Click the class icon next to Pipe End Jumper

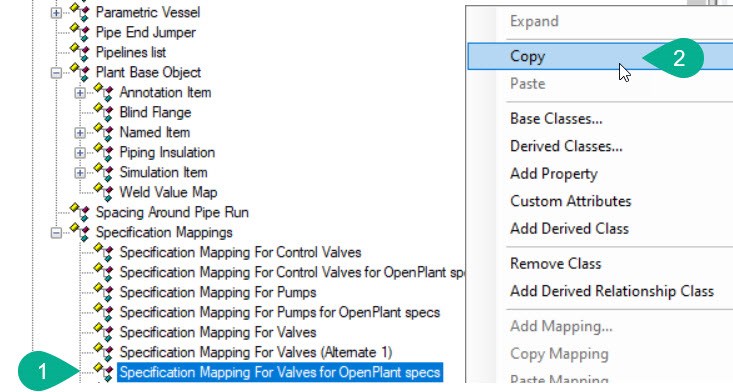point(80,32)
